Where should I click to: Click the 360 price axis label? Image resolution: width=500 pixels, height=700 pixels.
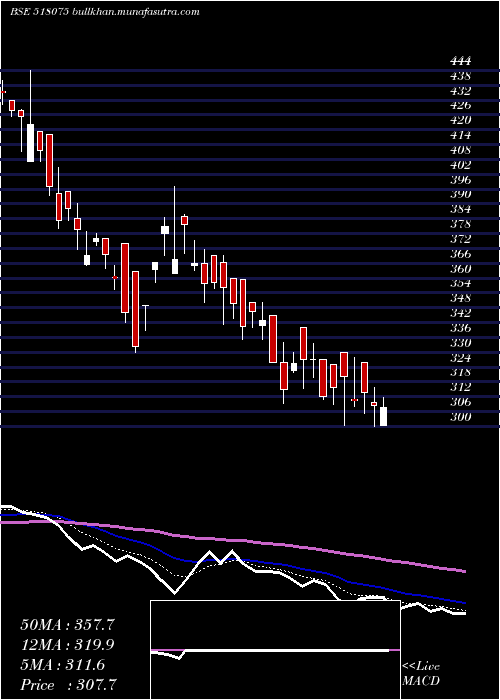460,269
